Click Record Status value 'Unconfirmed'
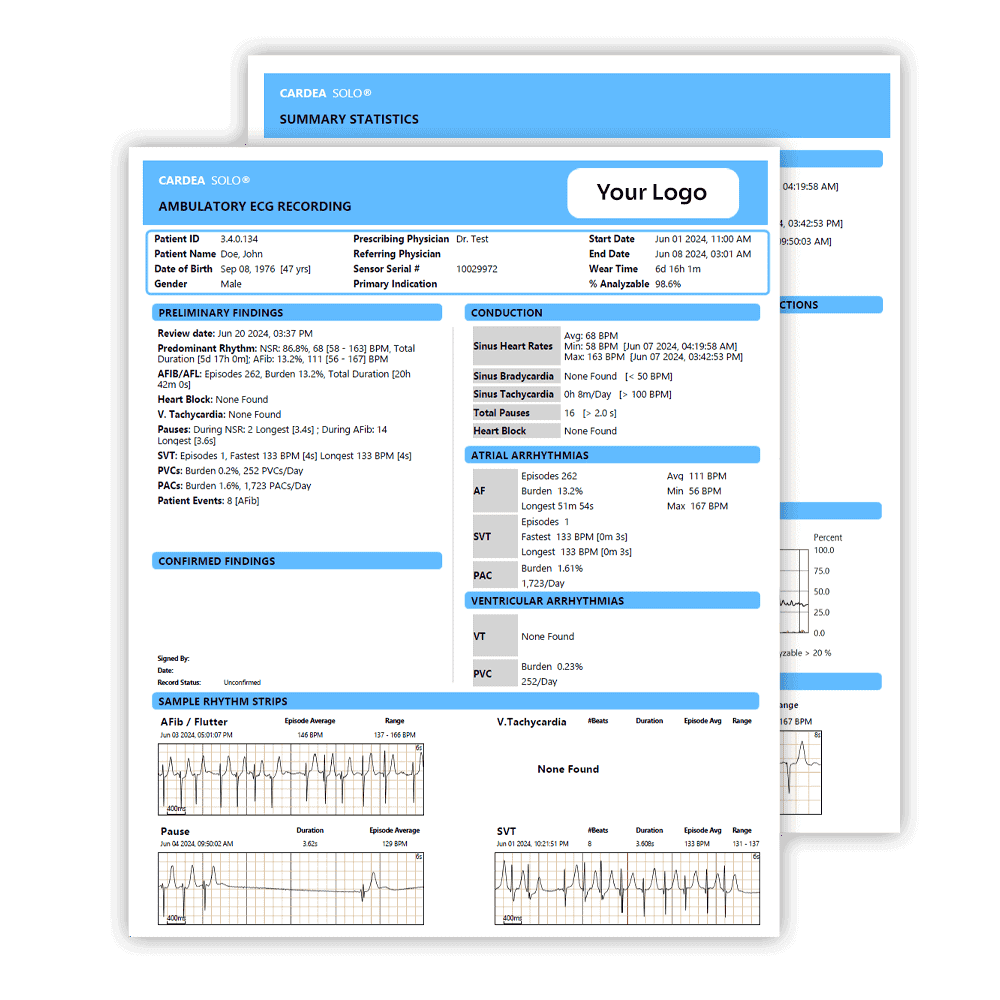The width and height of the screenshot is (1000, 1000). pos(242,682)
